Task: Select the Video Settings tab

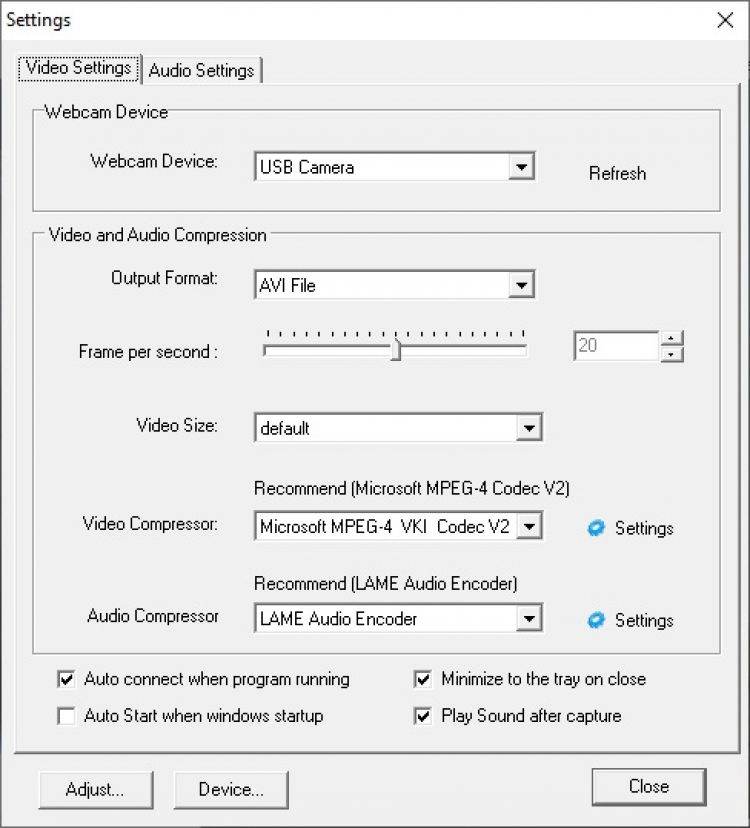Action: coord(79,68)
